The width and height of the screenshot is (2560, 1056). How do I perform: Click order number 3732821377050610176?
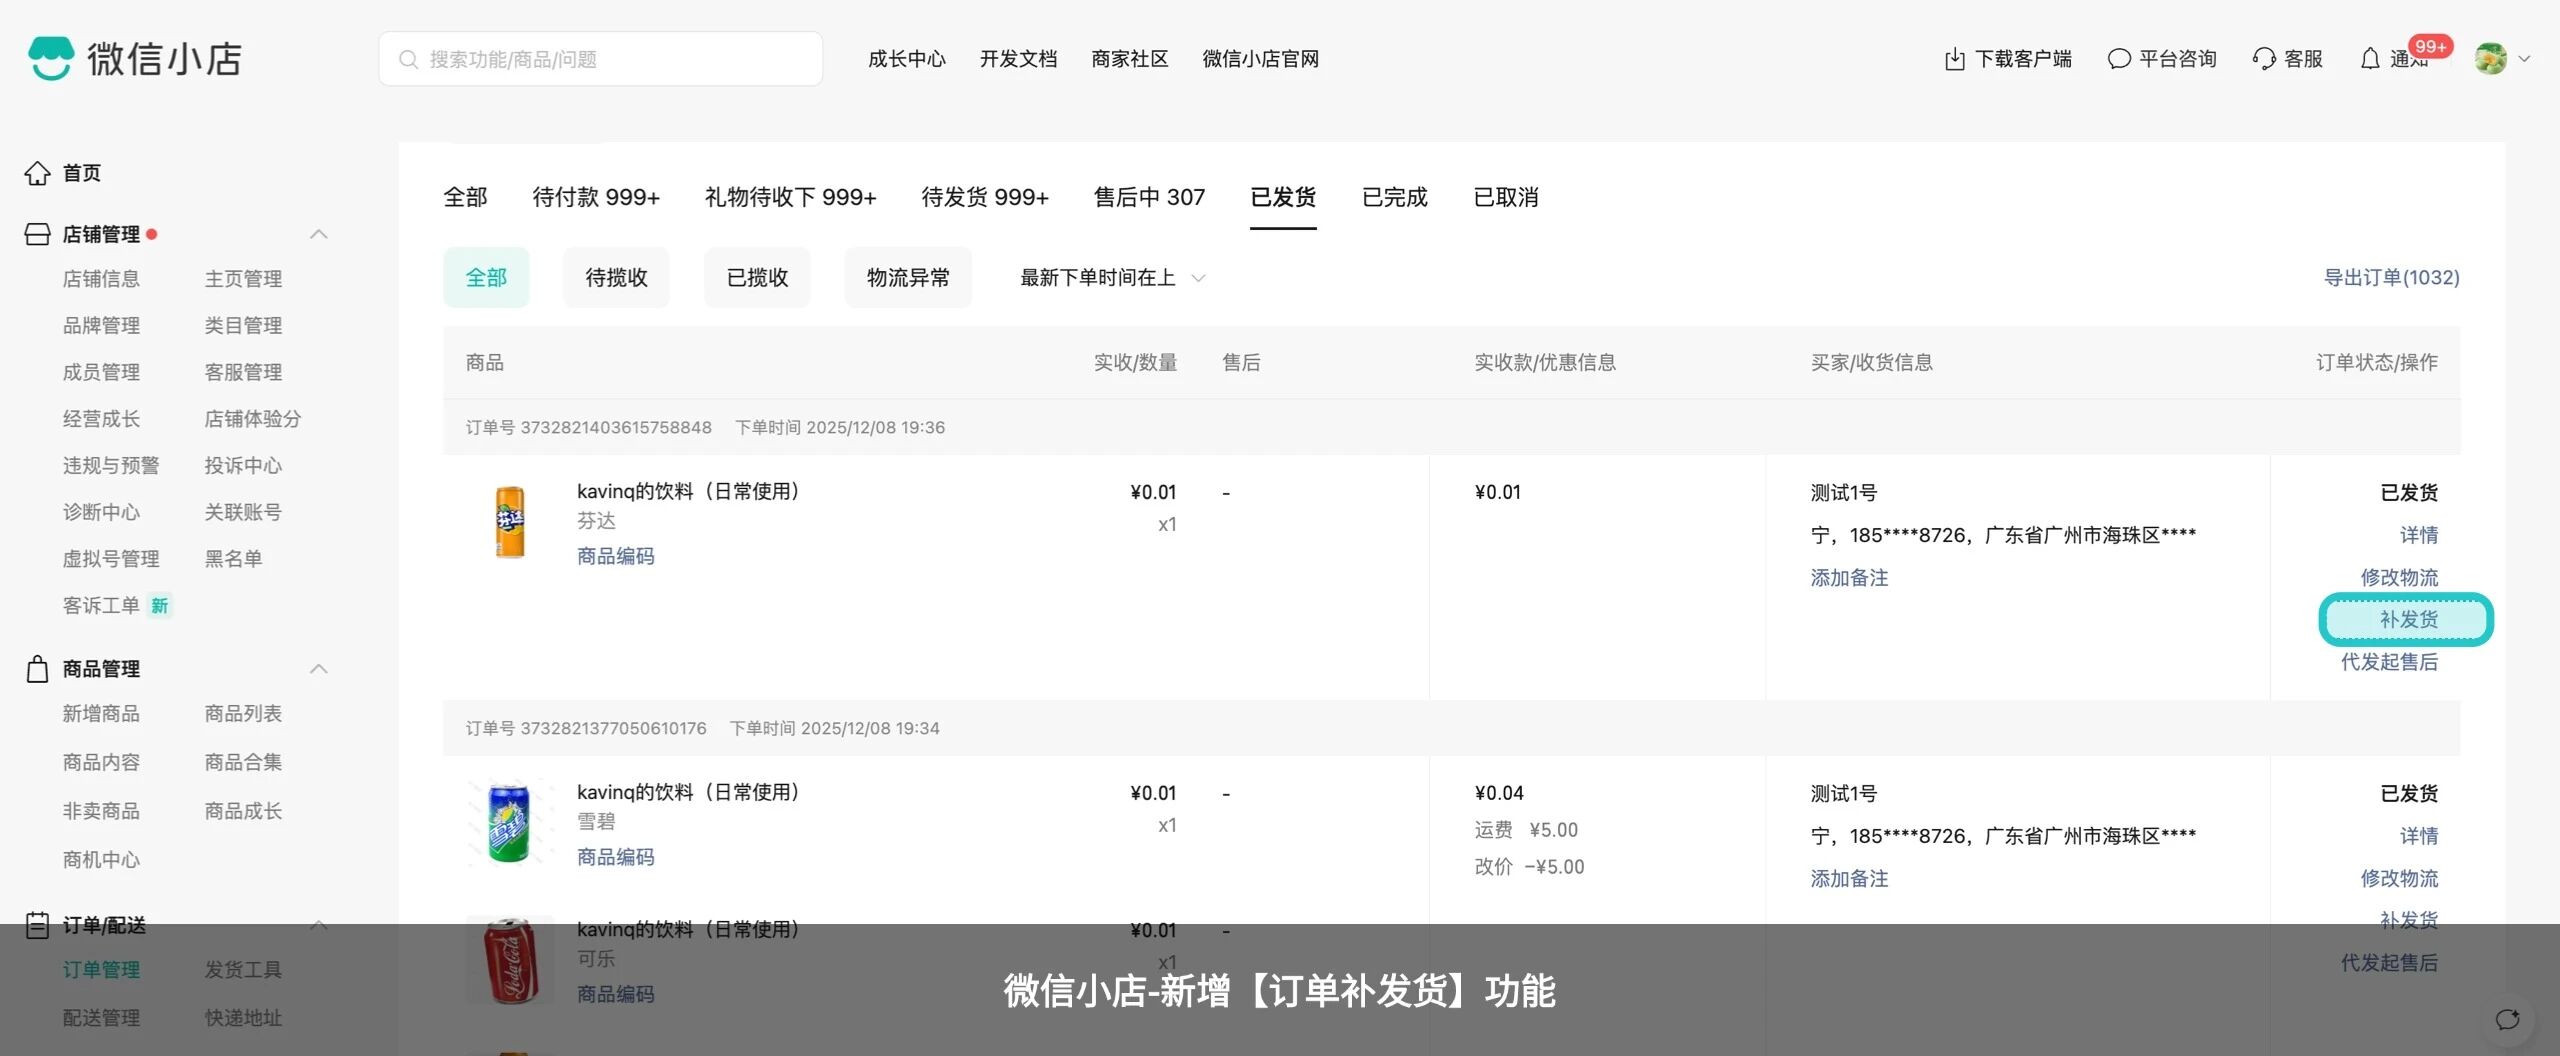pos(613,729)
